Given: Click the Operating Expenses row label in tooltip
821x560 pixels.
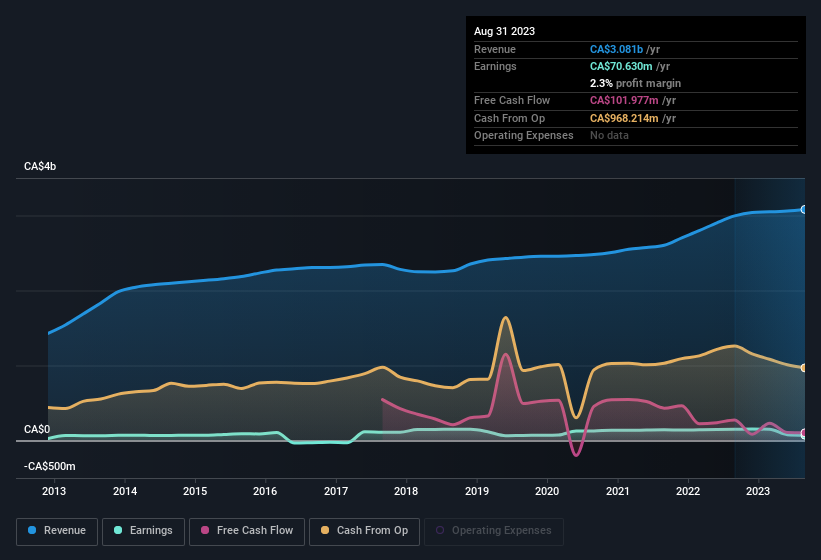Looking at the screenshot, I should tap(524, 136).
